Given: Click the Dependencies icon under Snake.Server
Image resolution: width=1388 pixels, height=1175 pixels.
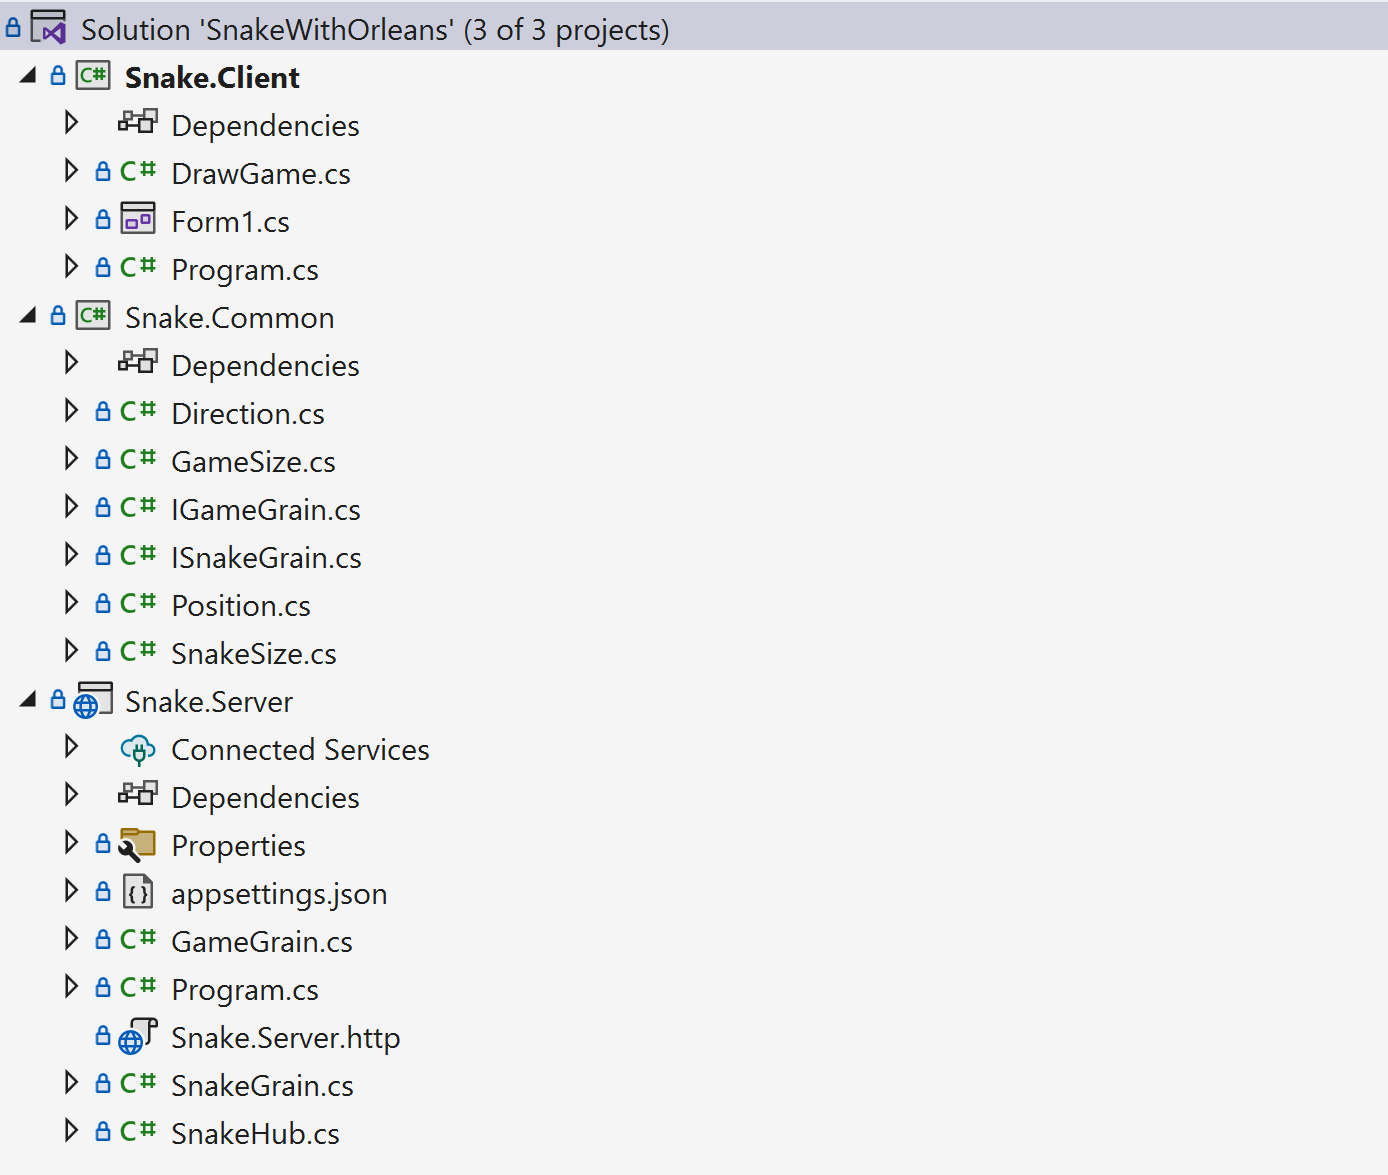Looking at the screenshot, I should (138, 795).
